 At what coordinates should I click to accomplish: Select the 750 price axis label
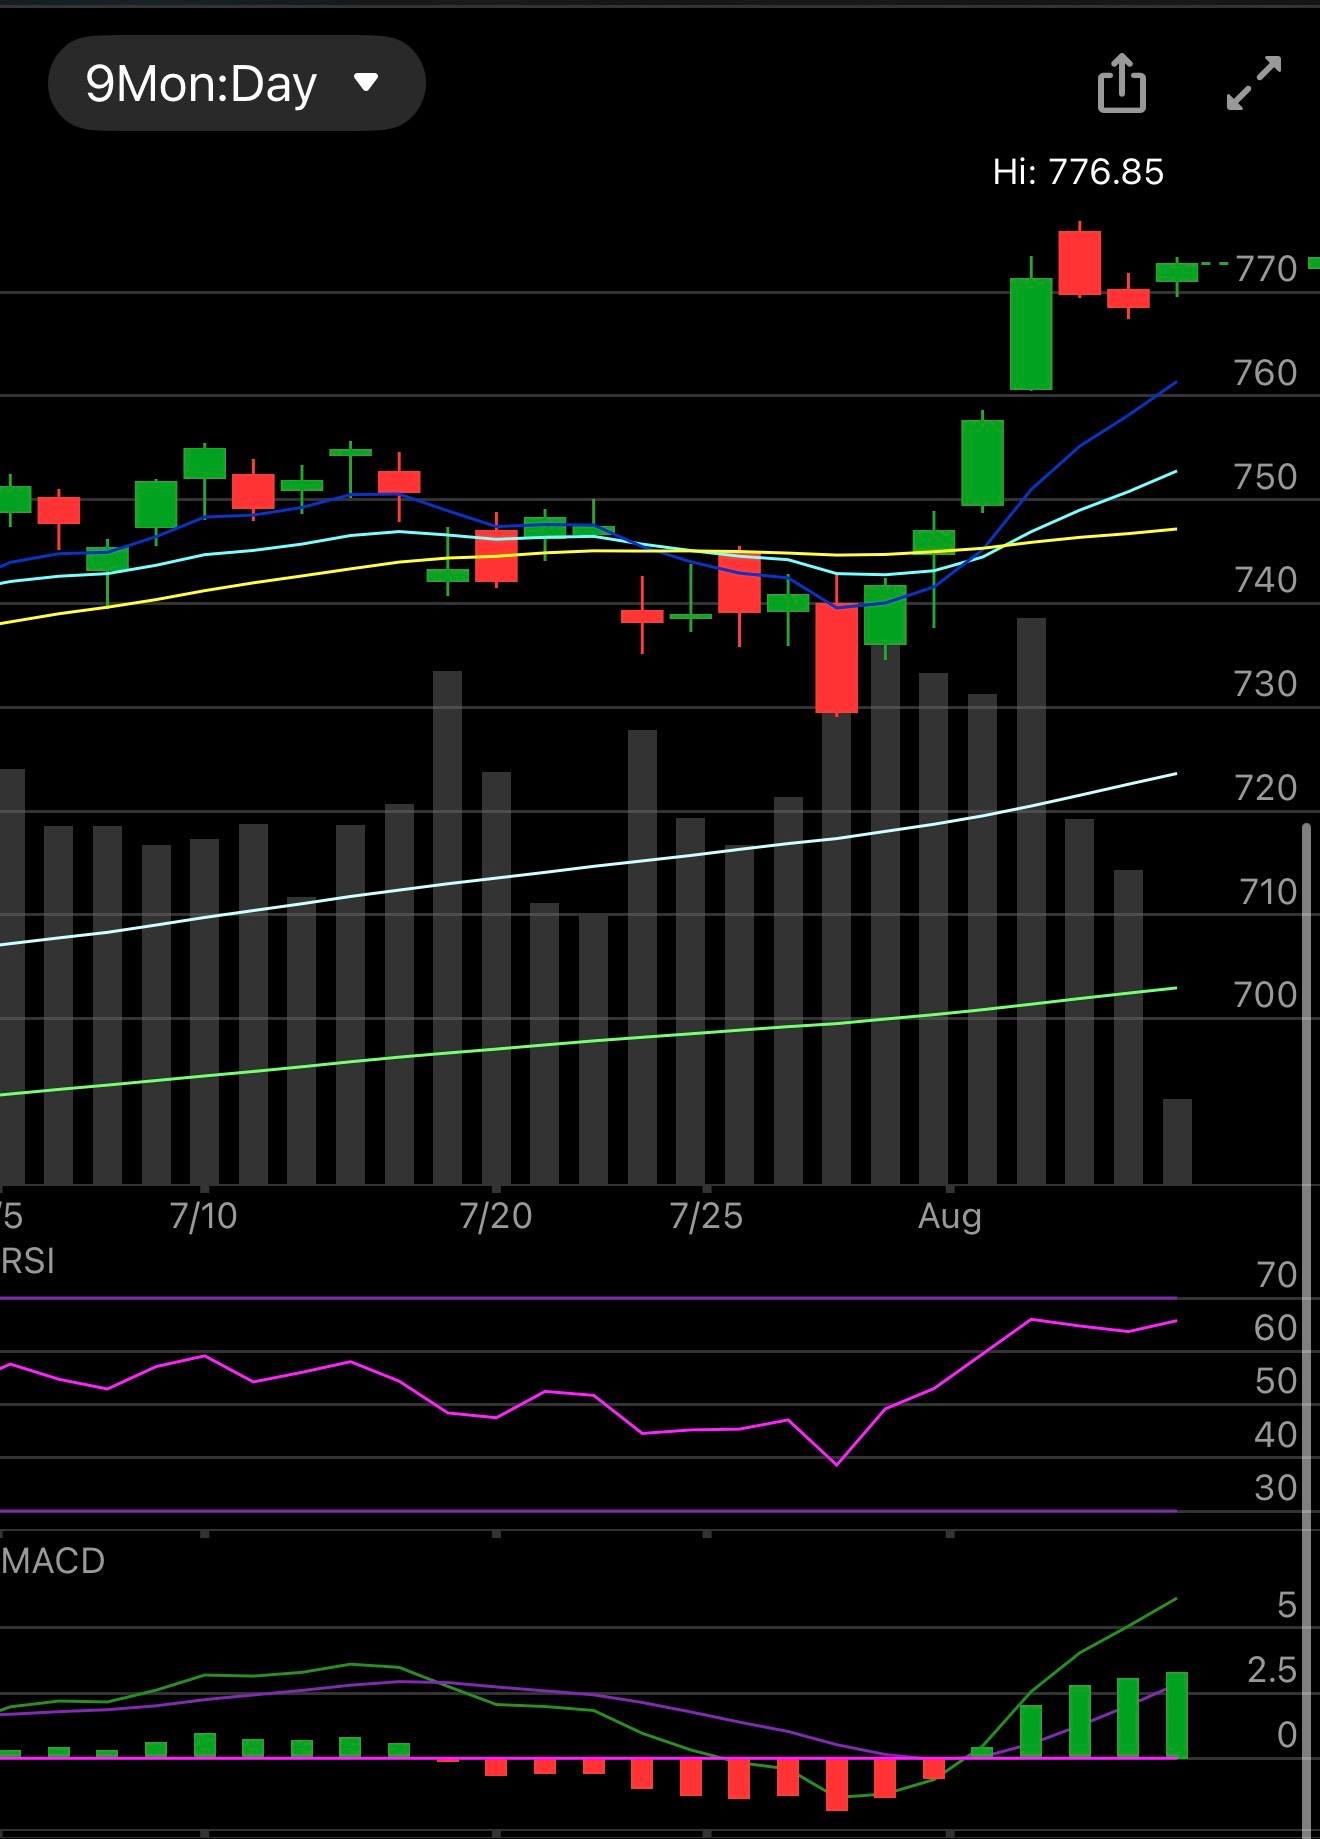pyautogui.click(x=1266, y=477)
